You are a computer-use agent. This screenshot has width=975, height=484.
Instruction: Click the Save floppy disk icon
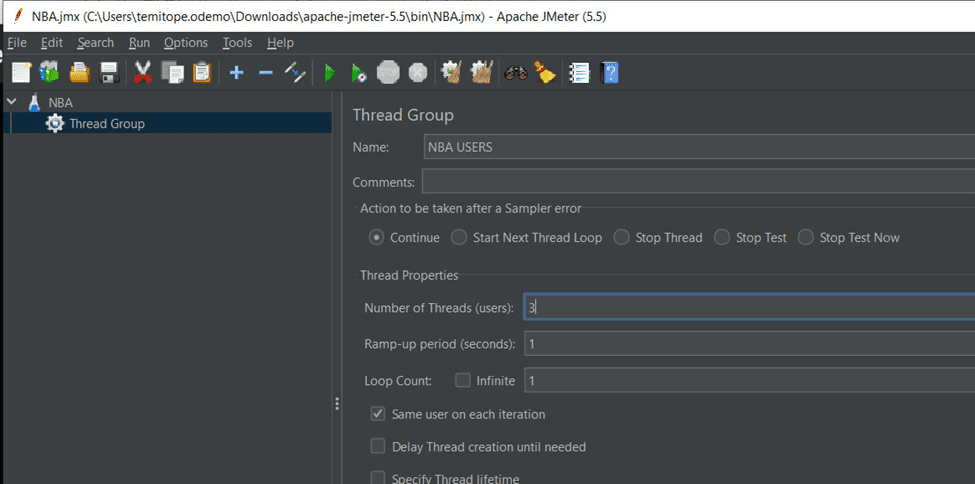[109, 72]
